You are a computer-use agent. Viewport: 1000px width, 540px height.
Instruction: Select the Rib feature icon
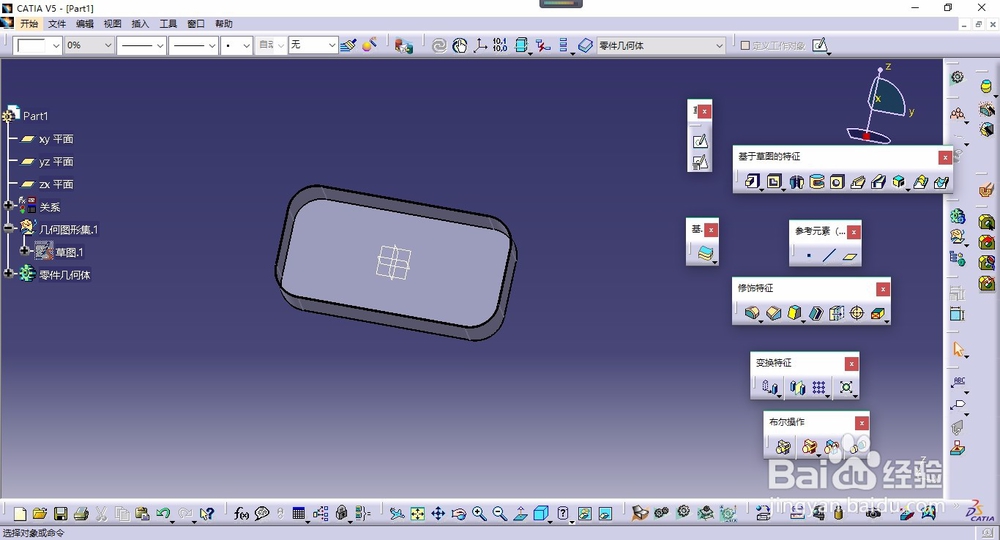[858, 182]
